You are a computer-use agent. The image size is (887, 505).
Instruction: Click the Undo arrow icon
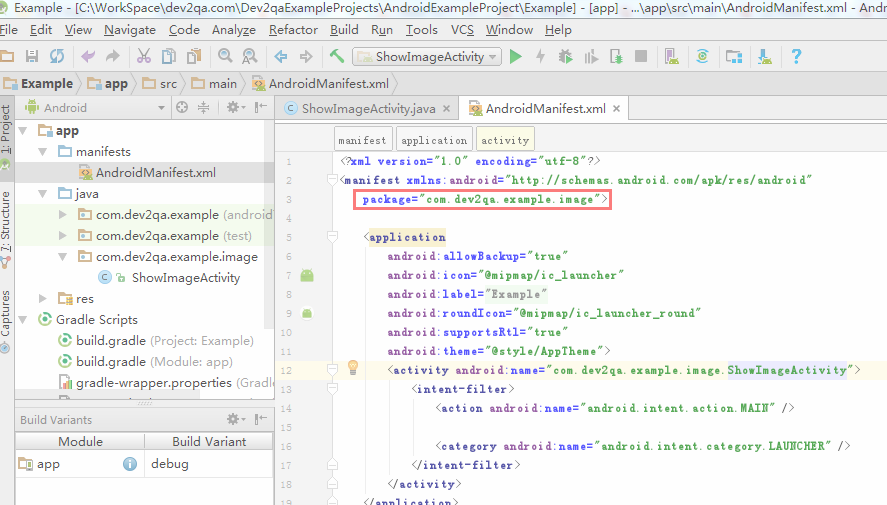click(x=87, y=57)
